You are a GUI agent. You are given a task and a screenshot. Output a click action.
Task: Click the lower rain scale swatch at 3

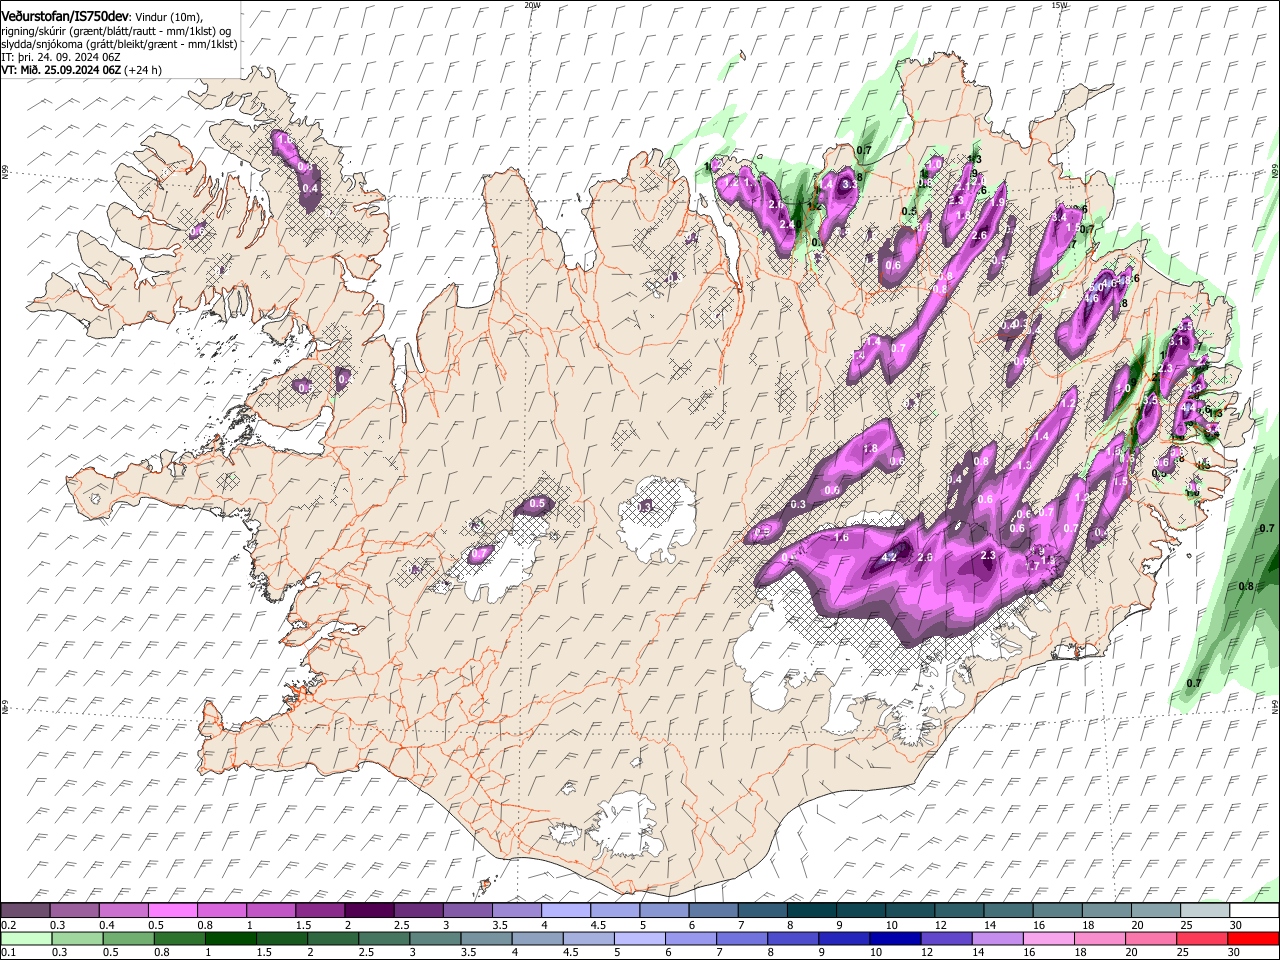(x=435, y=938)
